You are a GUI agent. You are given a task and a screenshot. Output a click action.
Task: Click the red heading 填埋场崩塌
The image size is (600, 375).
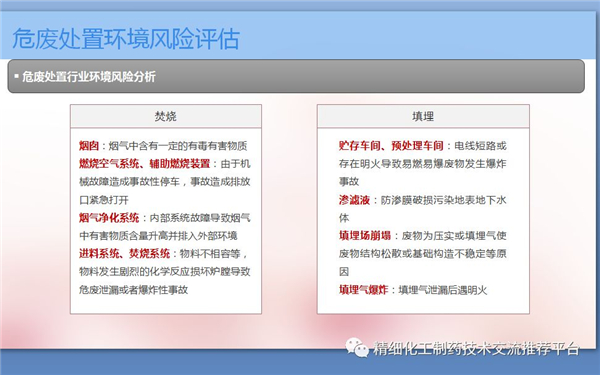click(x=365, y=235)
